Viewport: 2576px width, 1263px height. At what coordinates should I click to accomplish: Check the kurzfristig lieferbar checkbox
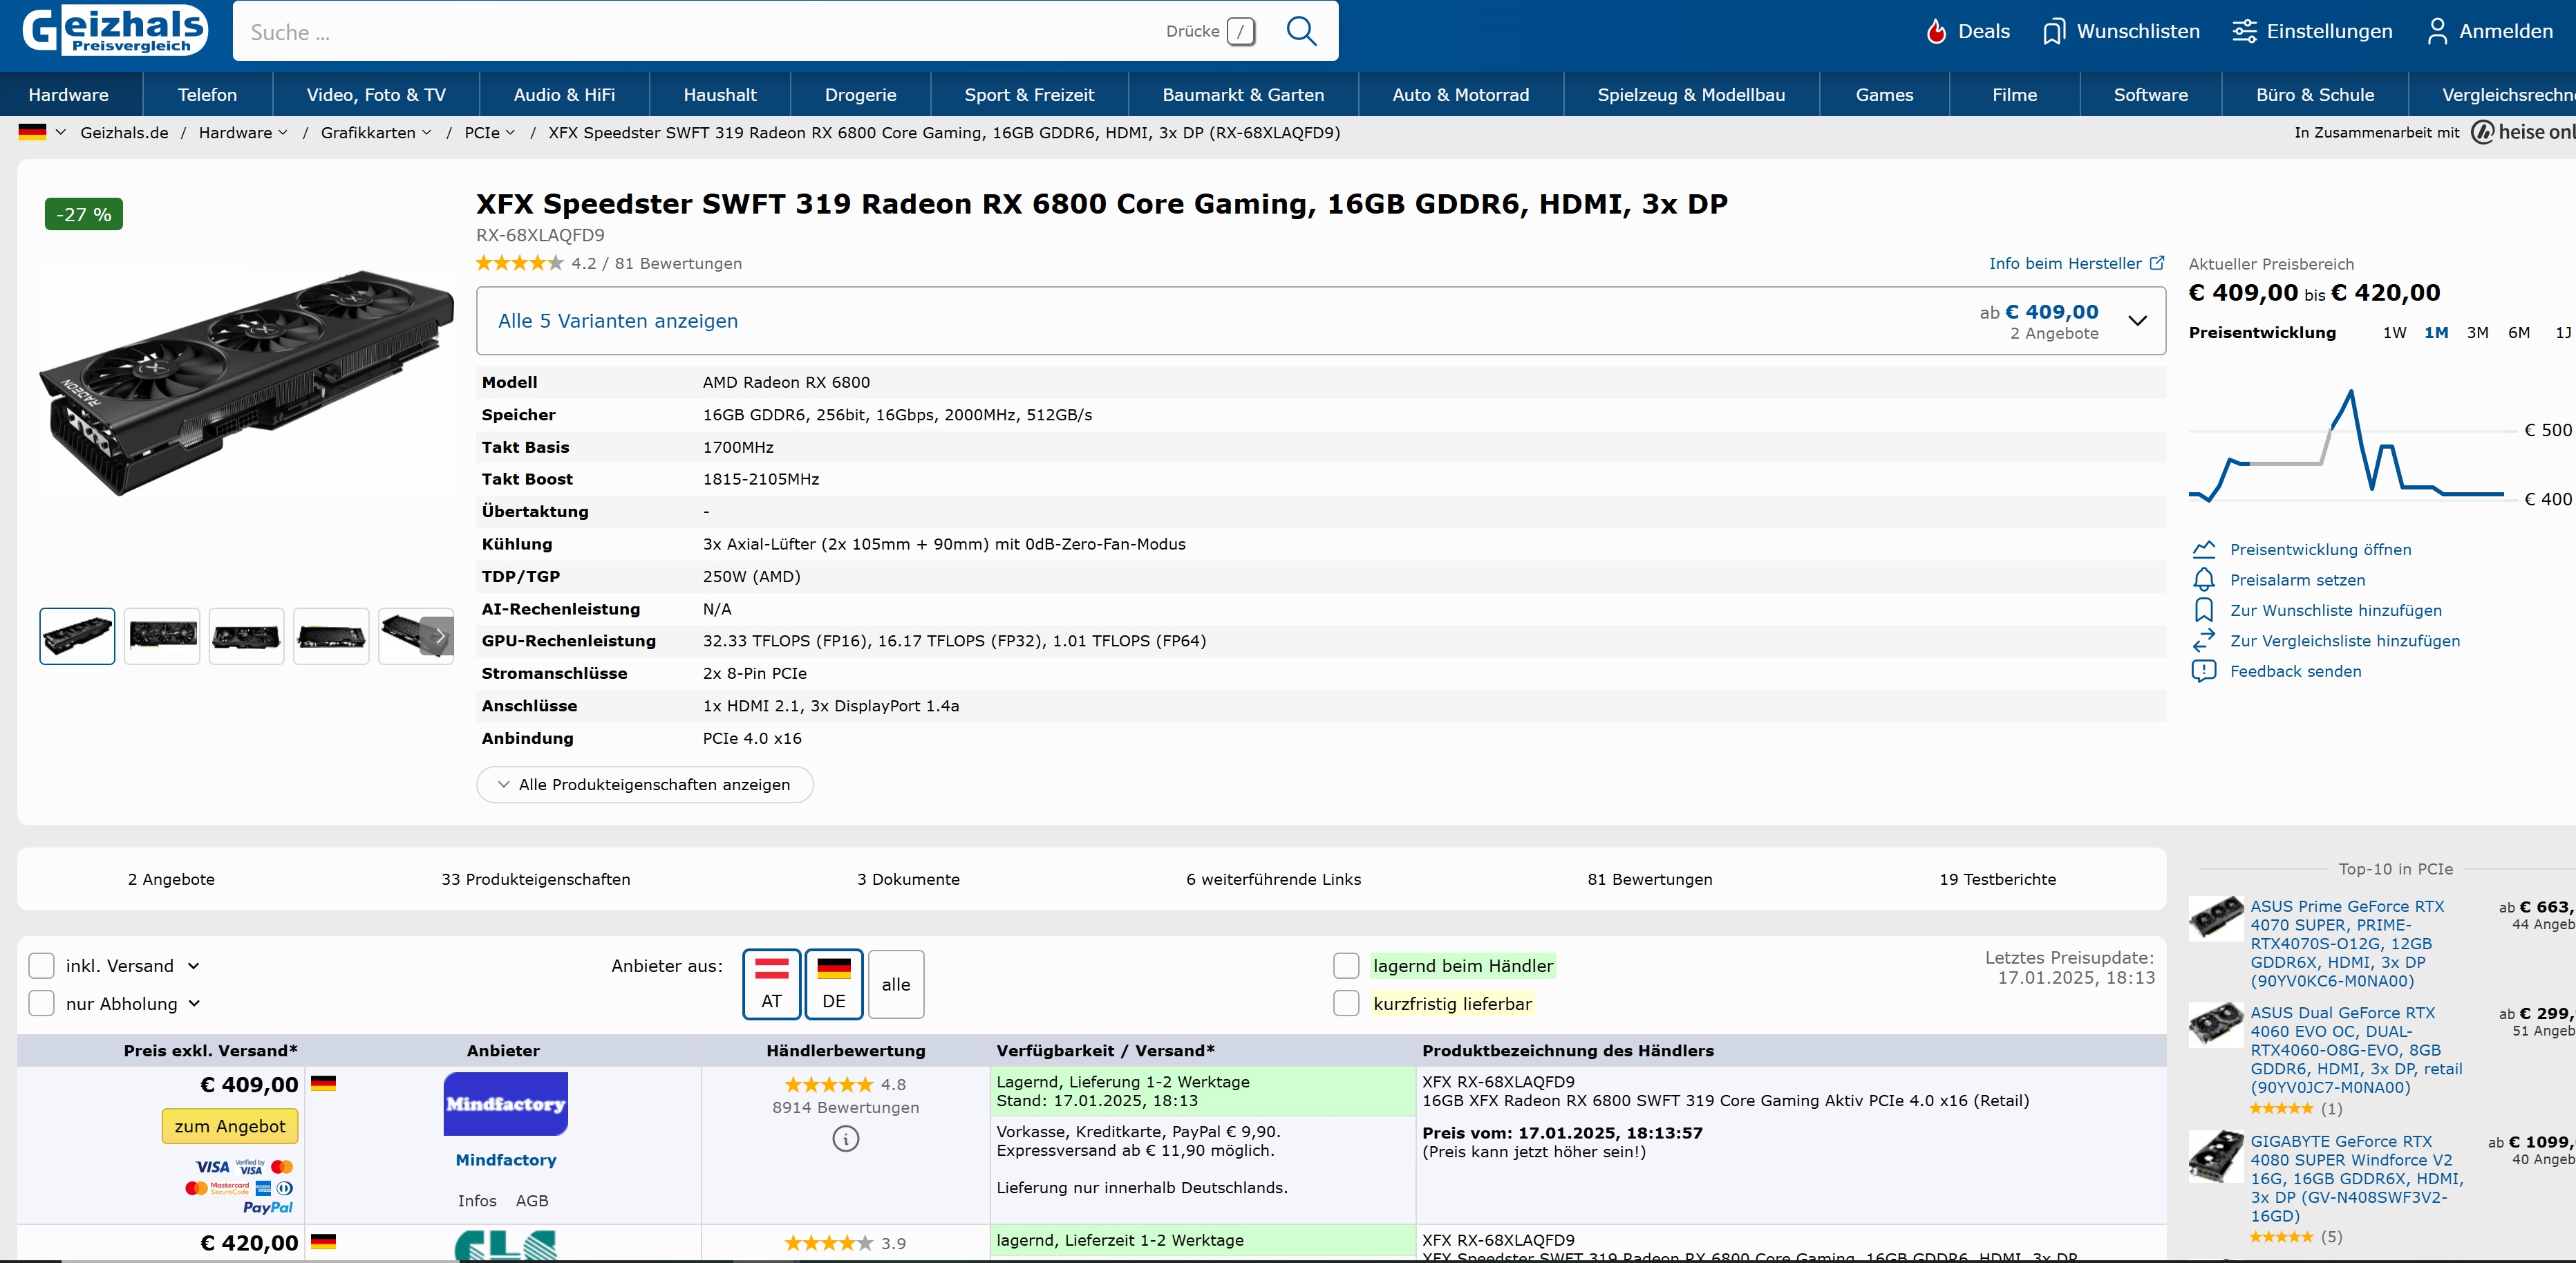1346,1004
